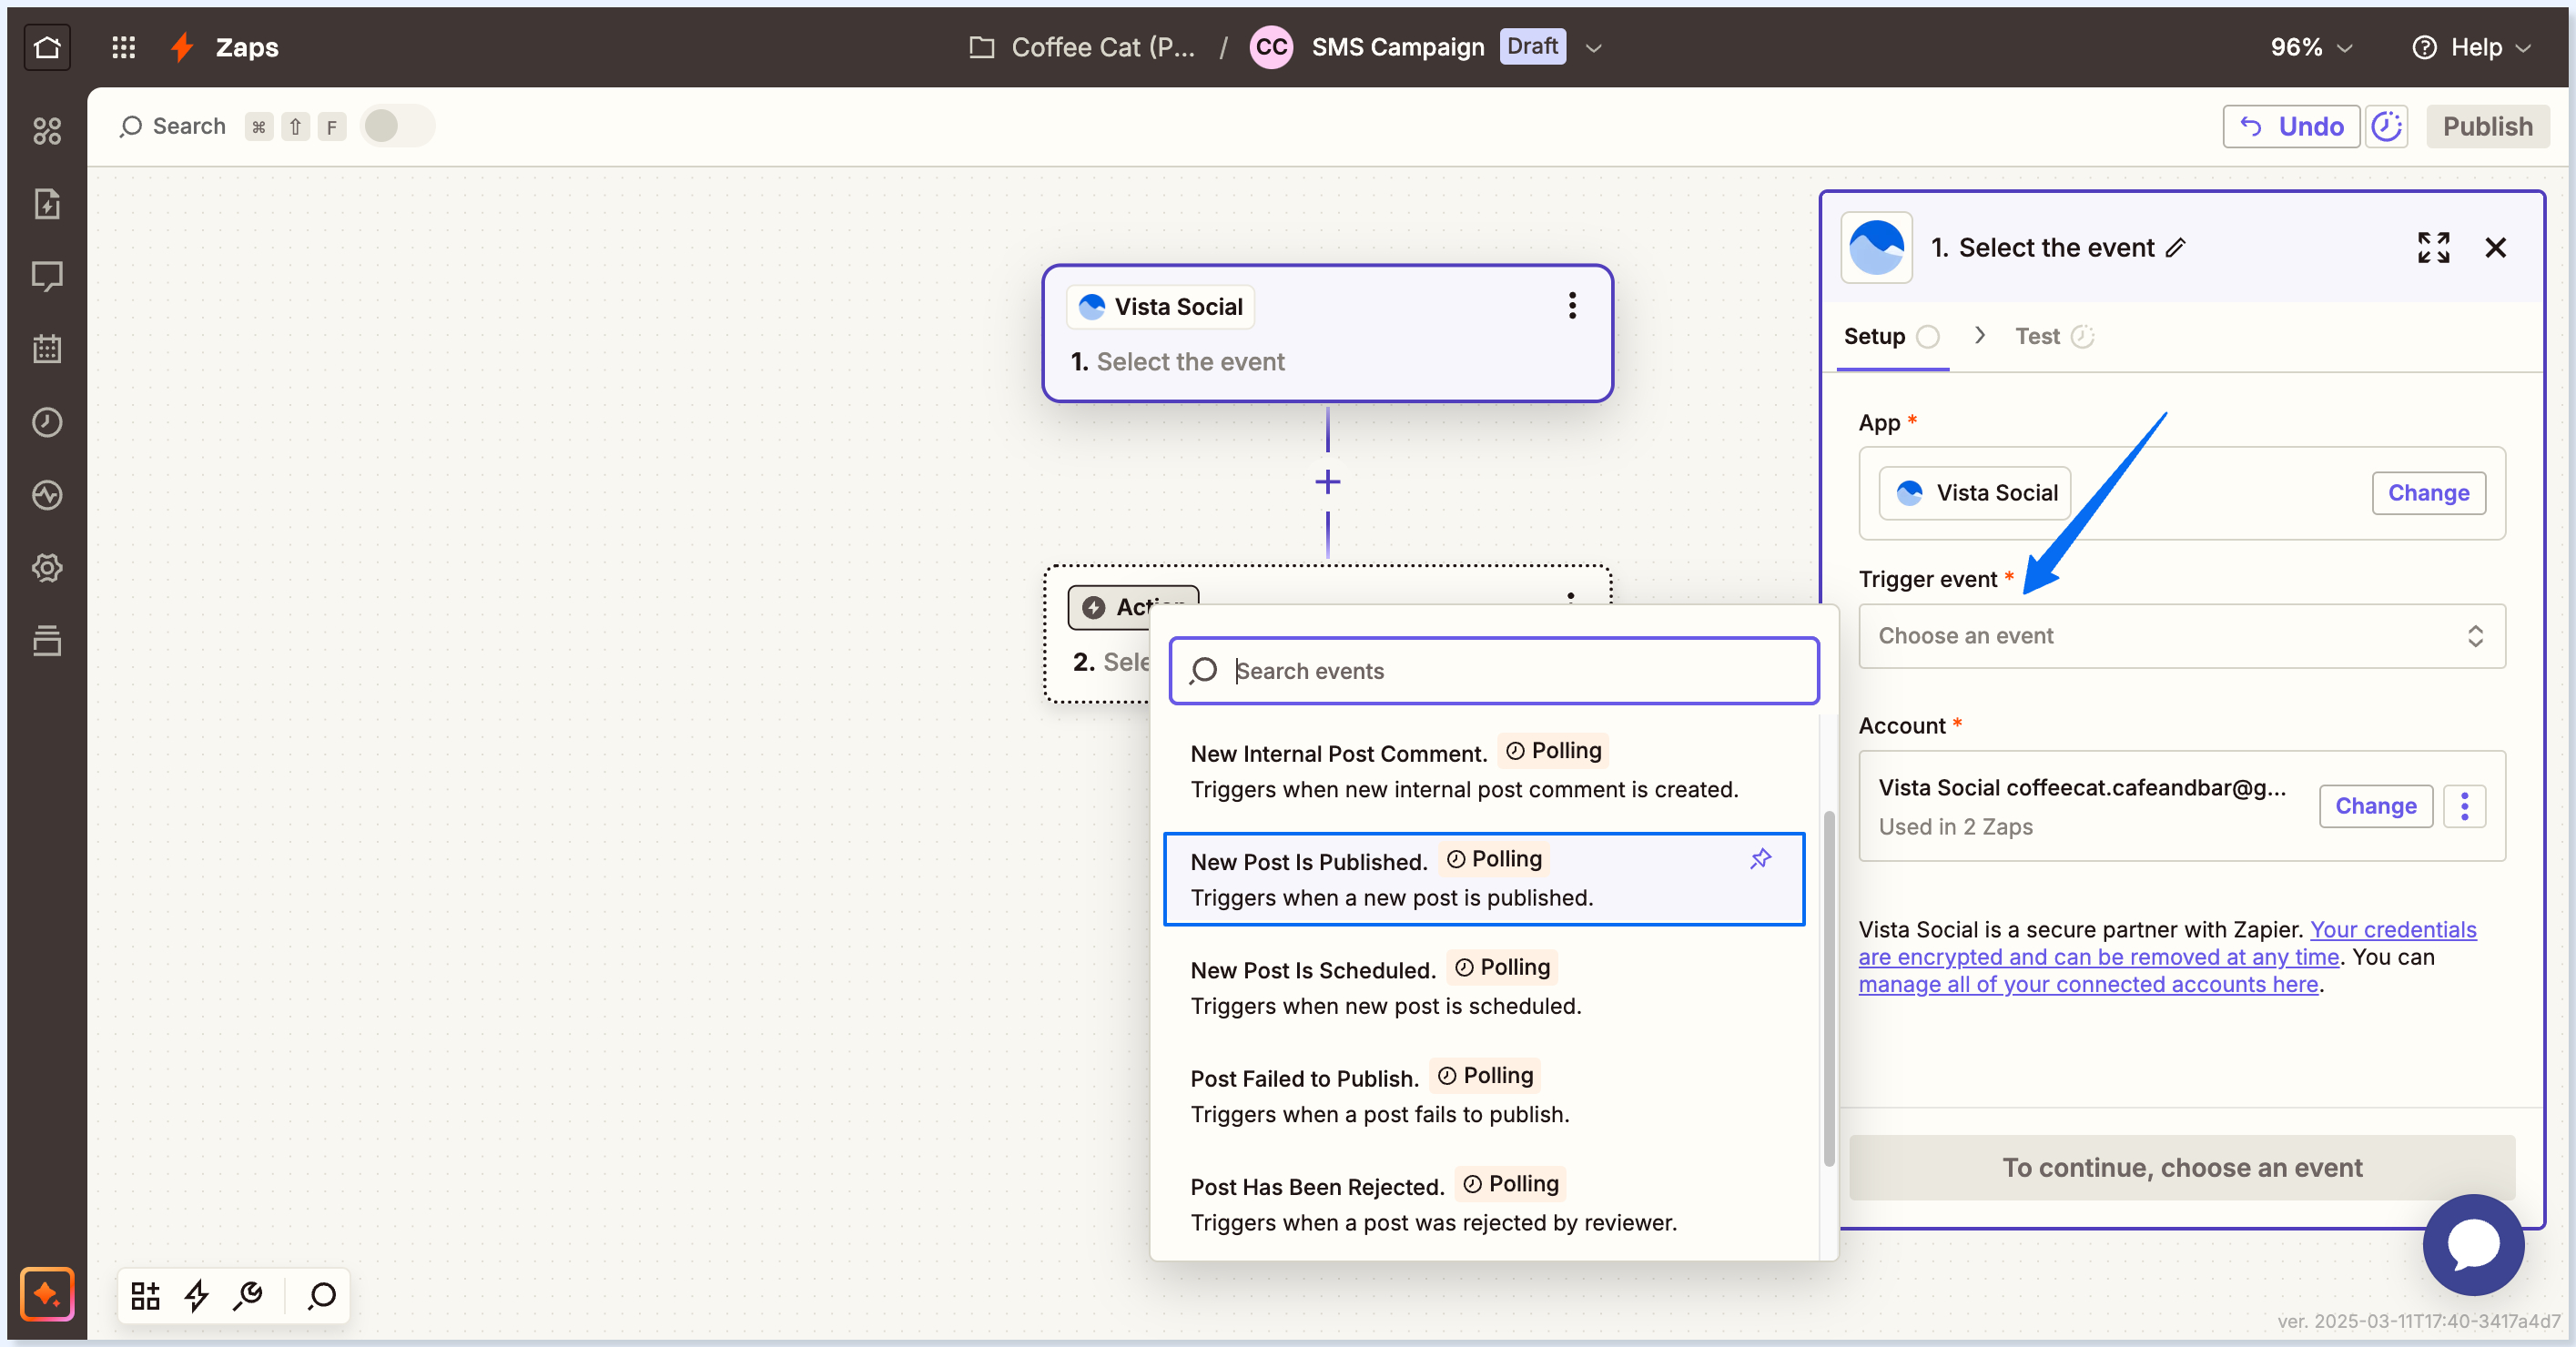Click the Zaps lightning bolt logo
The width and height of the screenshot is (2576, 1347).
[x=182, y=47]
